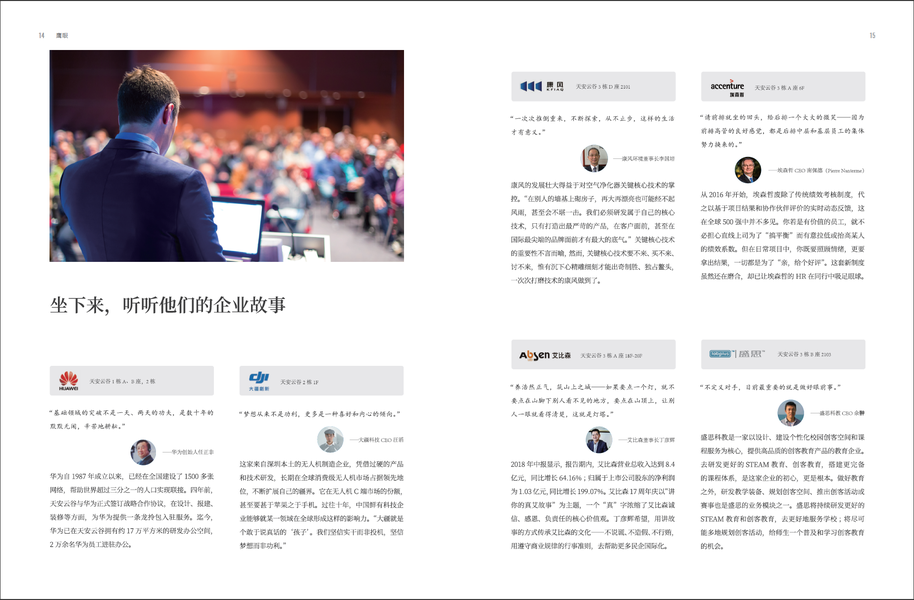
Task: Click the 康风 logo with blue arrows
Action: click(x=542, y=86)
